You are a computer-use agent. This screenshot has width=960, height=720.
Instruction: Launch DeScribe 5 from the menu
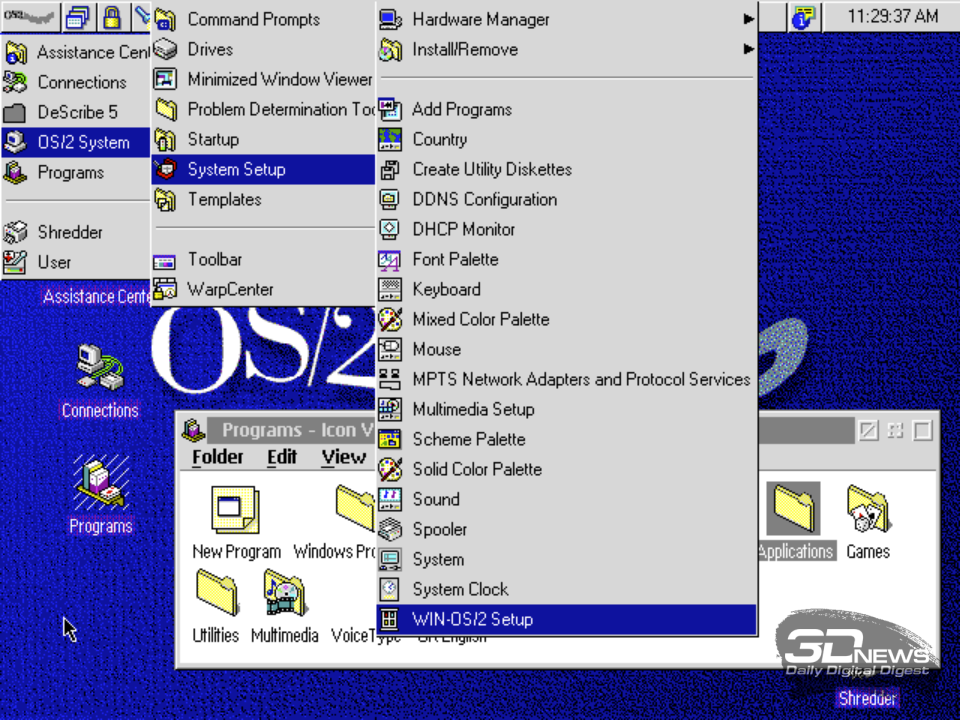76,112
